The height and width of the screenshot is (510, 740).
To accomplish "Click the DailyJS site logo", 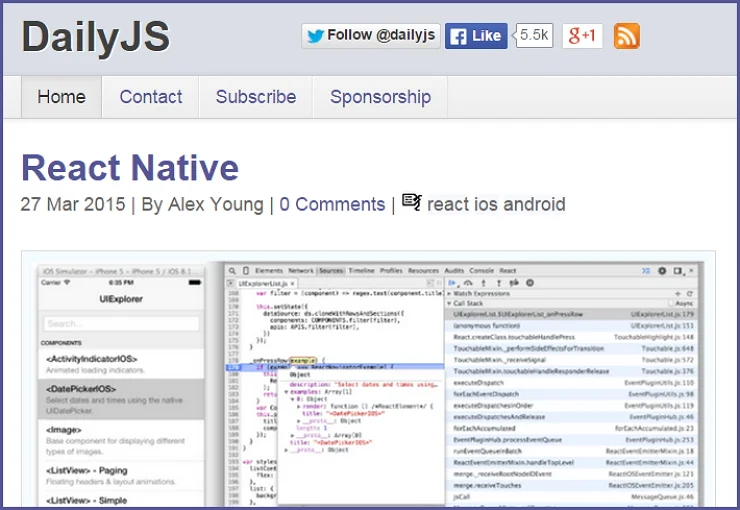I will coord(96,37).
